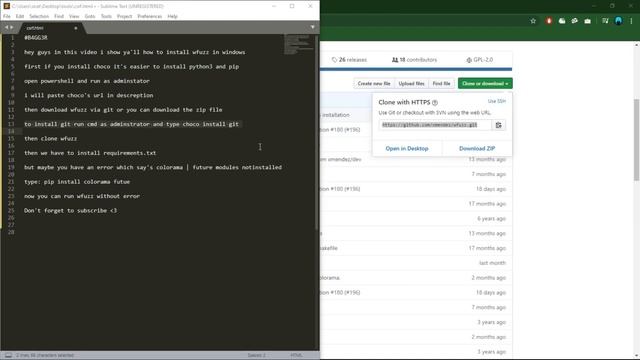Open the browser profile avatar
640x360 pixels.
[619, 21]
